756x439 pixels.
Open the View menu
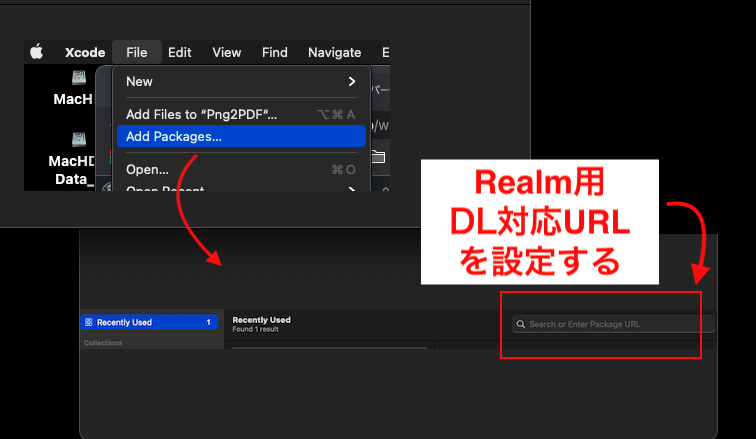click(x=227, y=52)
